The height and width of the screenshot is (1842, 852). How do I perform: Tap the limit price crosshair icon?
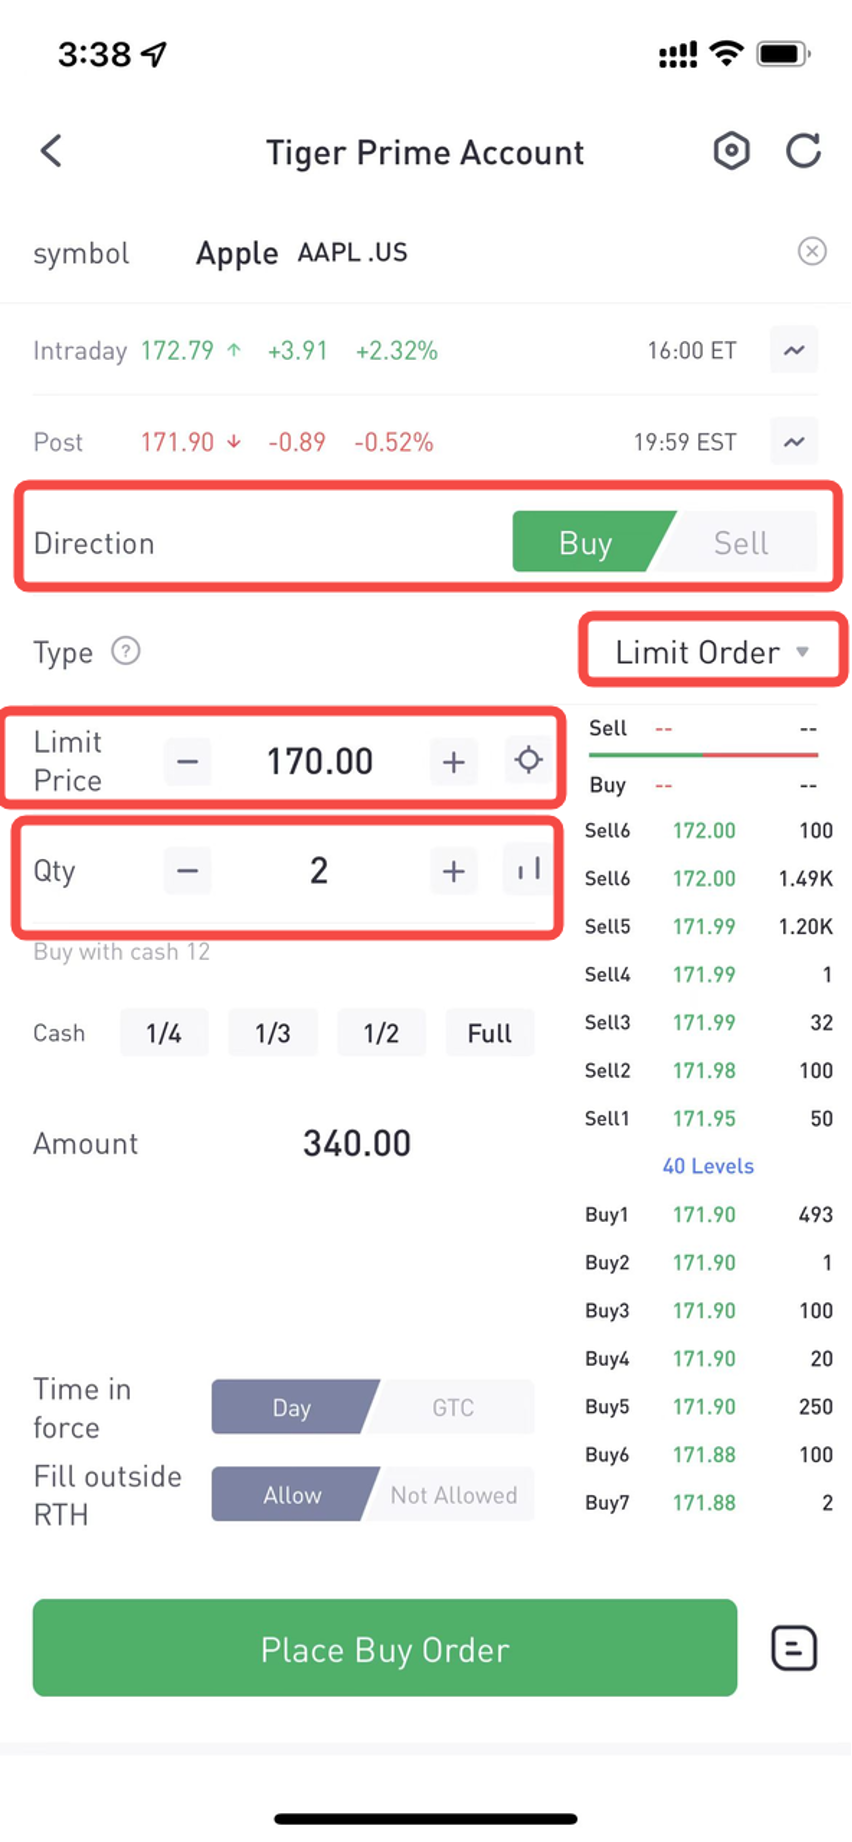coord(528,760)
